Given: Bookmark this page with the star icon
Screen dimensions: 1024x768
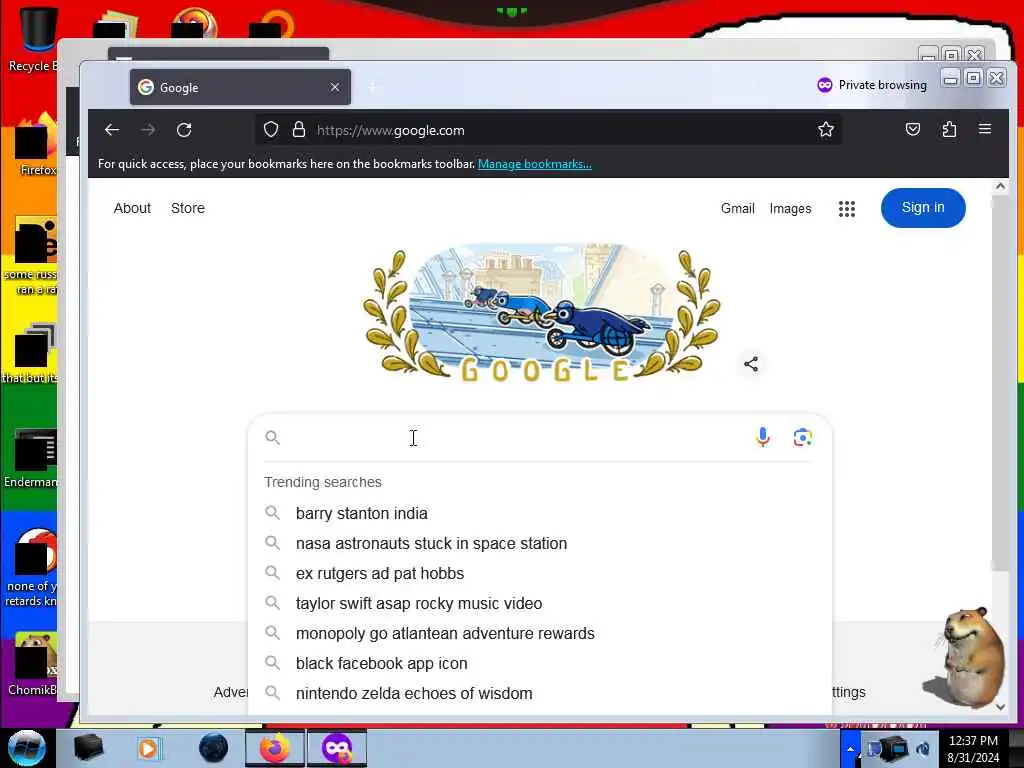Looking at the screenshot, I should tap(825, 129).
